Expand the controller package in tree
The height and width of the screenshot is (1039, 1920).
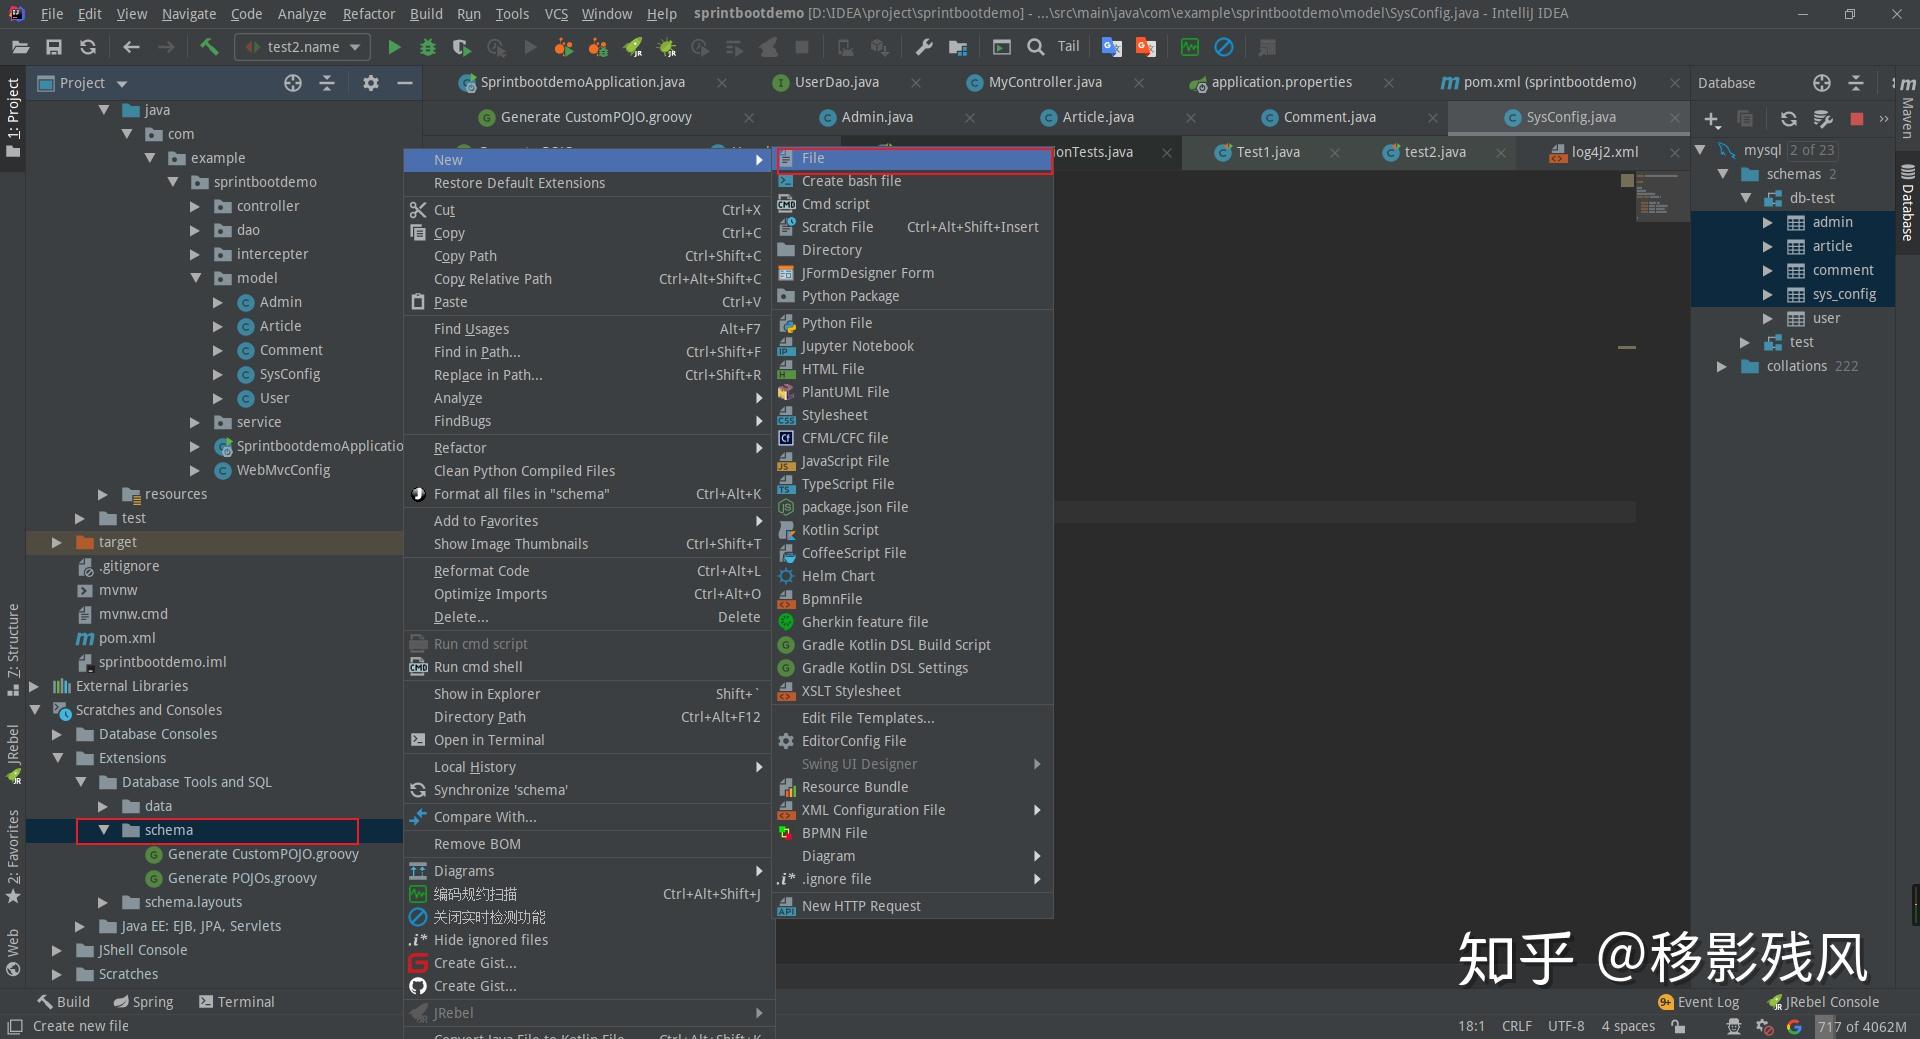195,206
